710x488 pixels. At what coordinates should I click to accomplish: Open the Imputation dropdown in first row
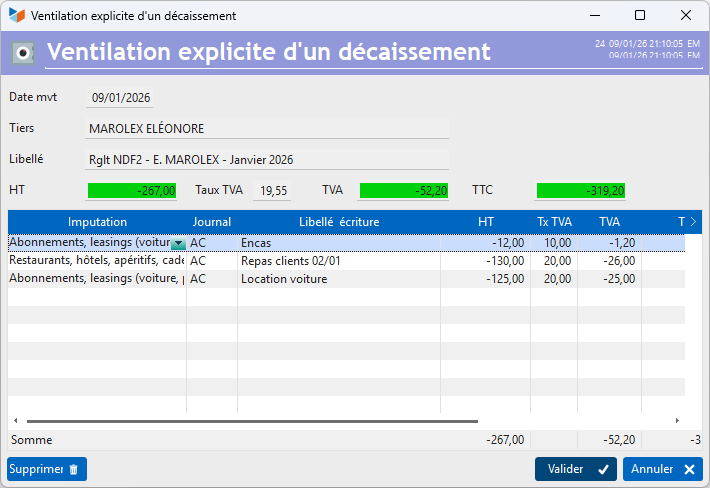click(x=178, y=243)
